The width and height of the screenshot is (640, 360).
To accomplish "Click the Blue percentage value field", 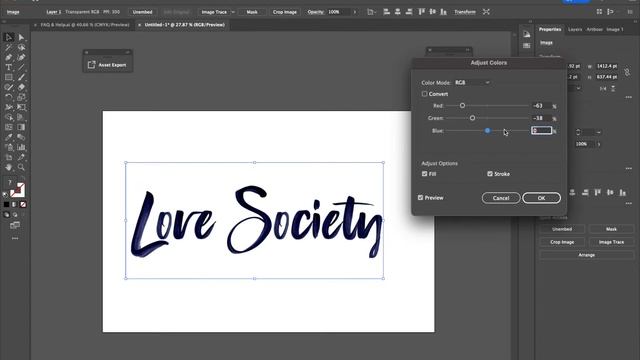I will coord(541,131).
